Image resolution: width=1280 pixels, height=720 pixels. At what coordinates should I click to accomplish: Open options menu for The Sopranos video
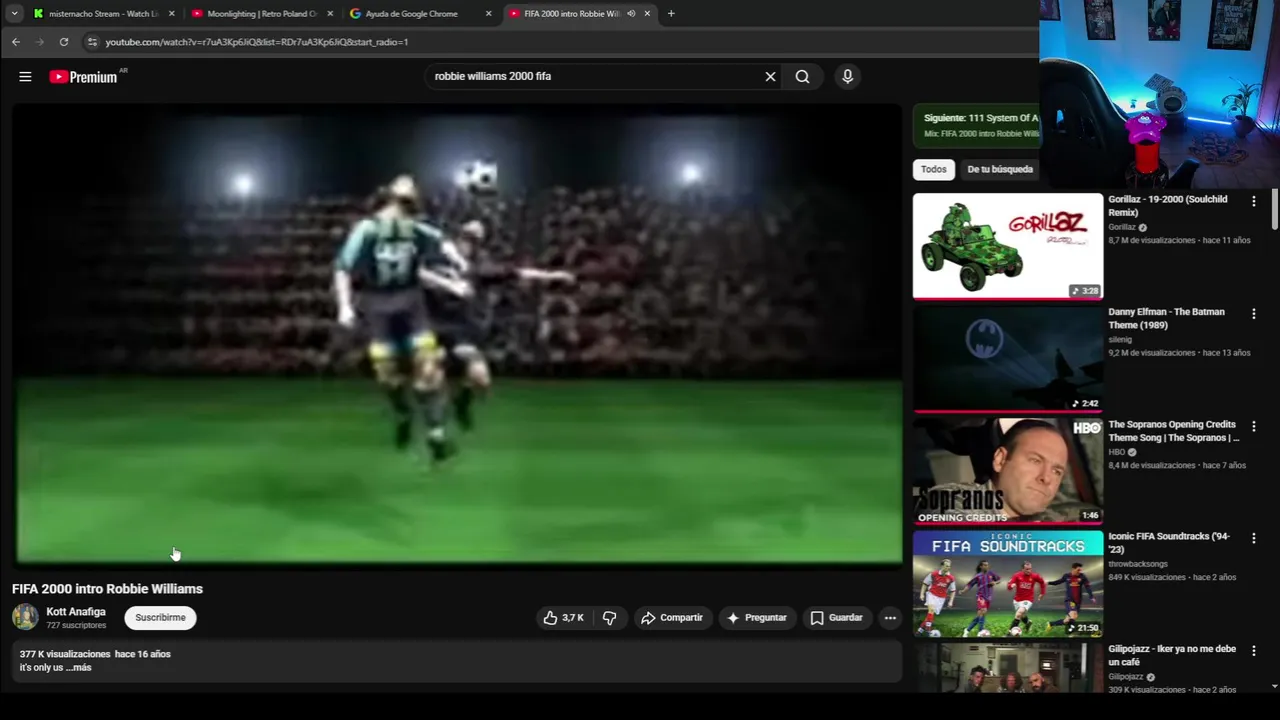pyautogui.click(x=1253, y=426)
